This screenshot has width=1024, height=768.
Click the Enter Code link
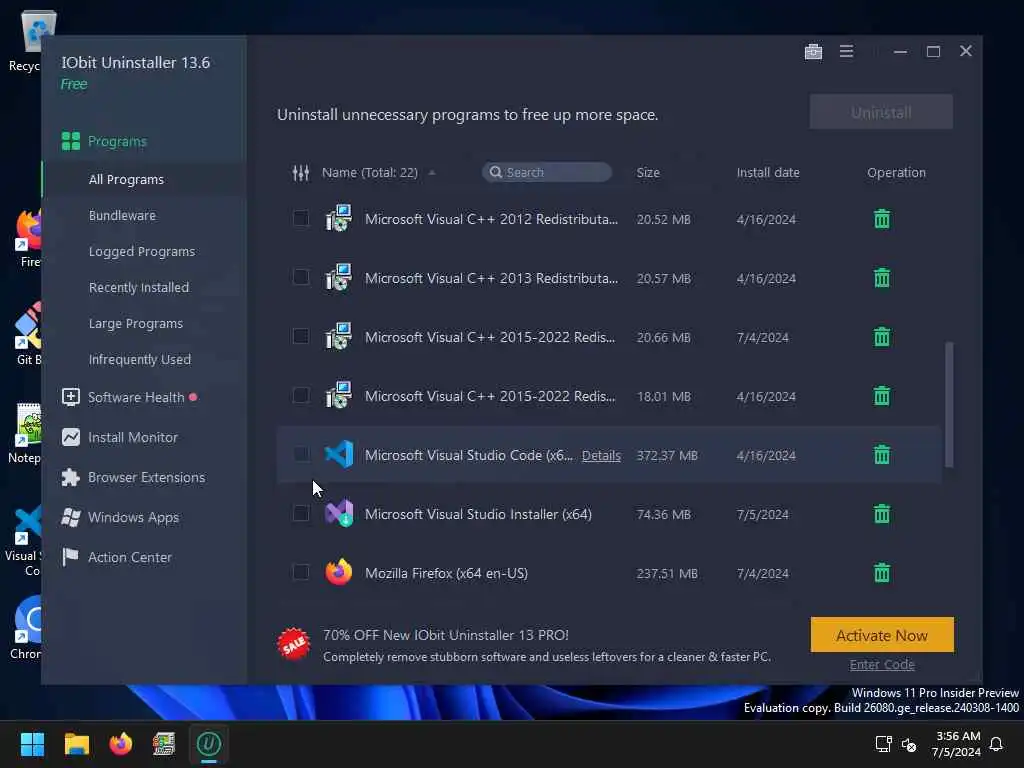point(882,665)
